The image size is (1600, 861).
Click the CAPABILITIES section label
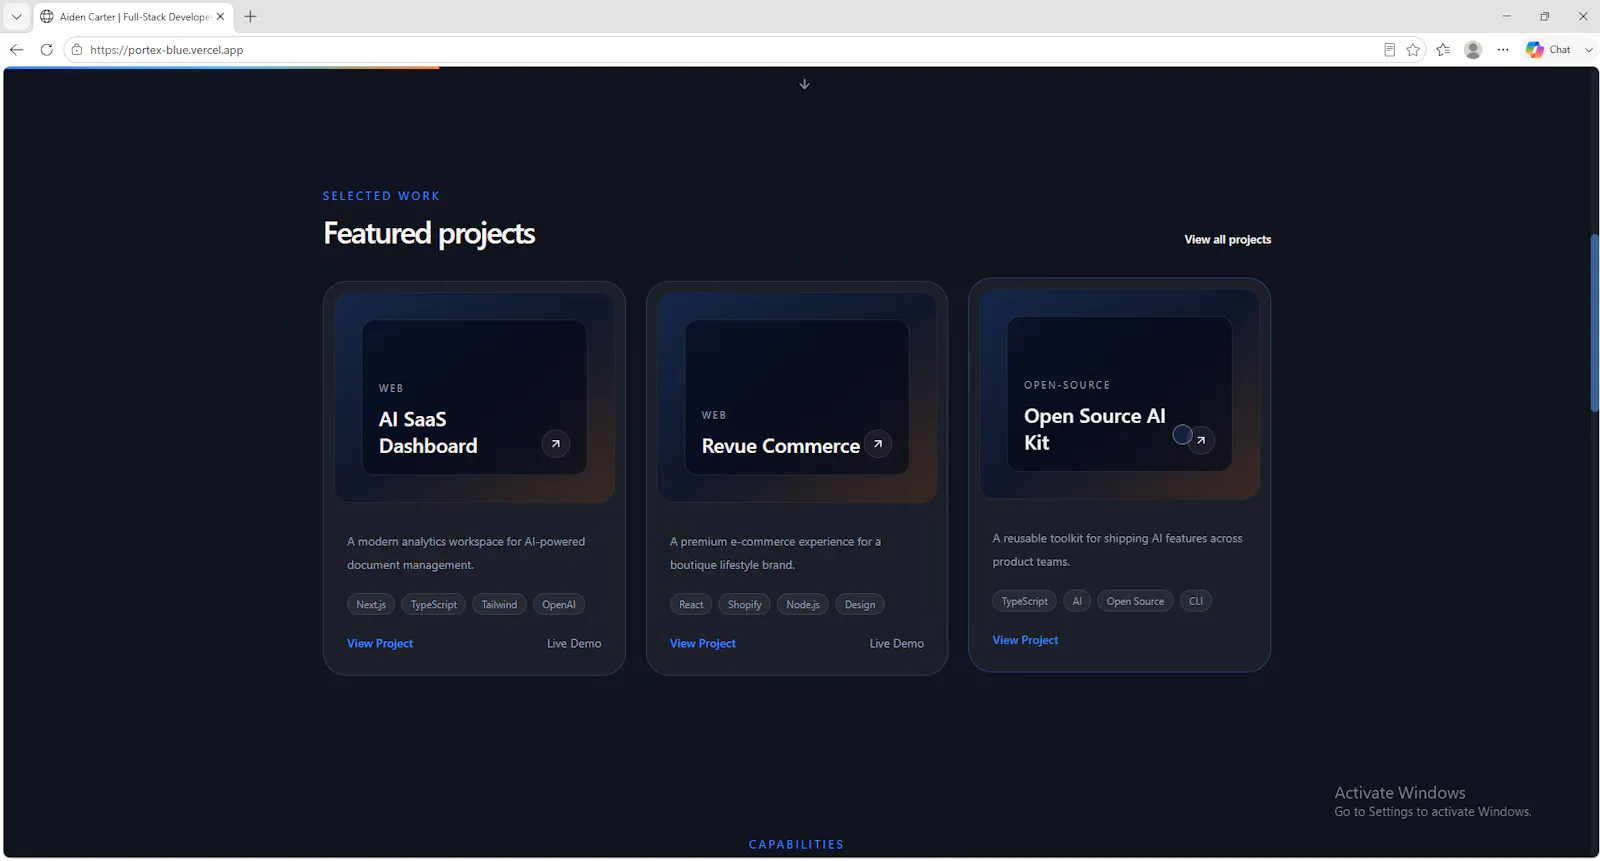tap(796, 845)
